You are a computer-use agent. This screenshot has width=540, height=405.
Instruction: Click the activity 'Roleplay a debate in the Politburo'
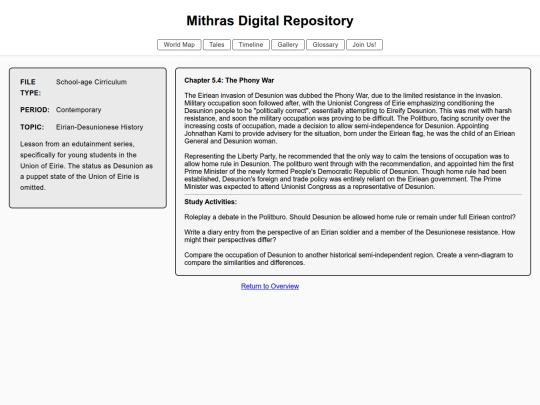350,217
